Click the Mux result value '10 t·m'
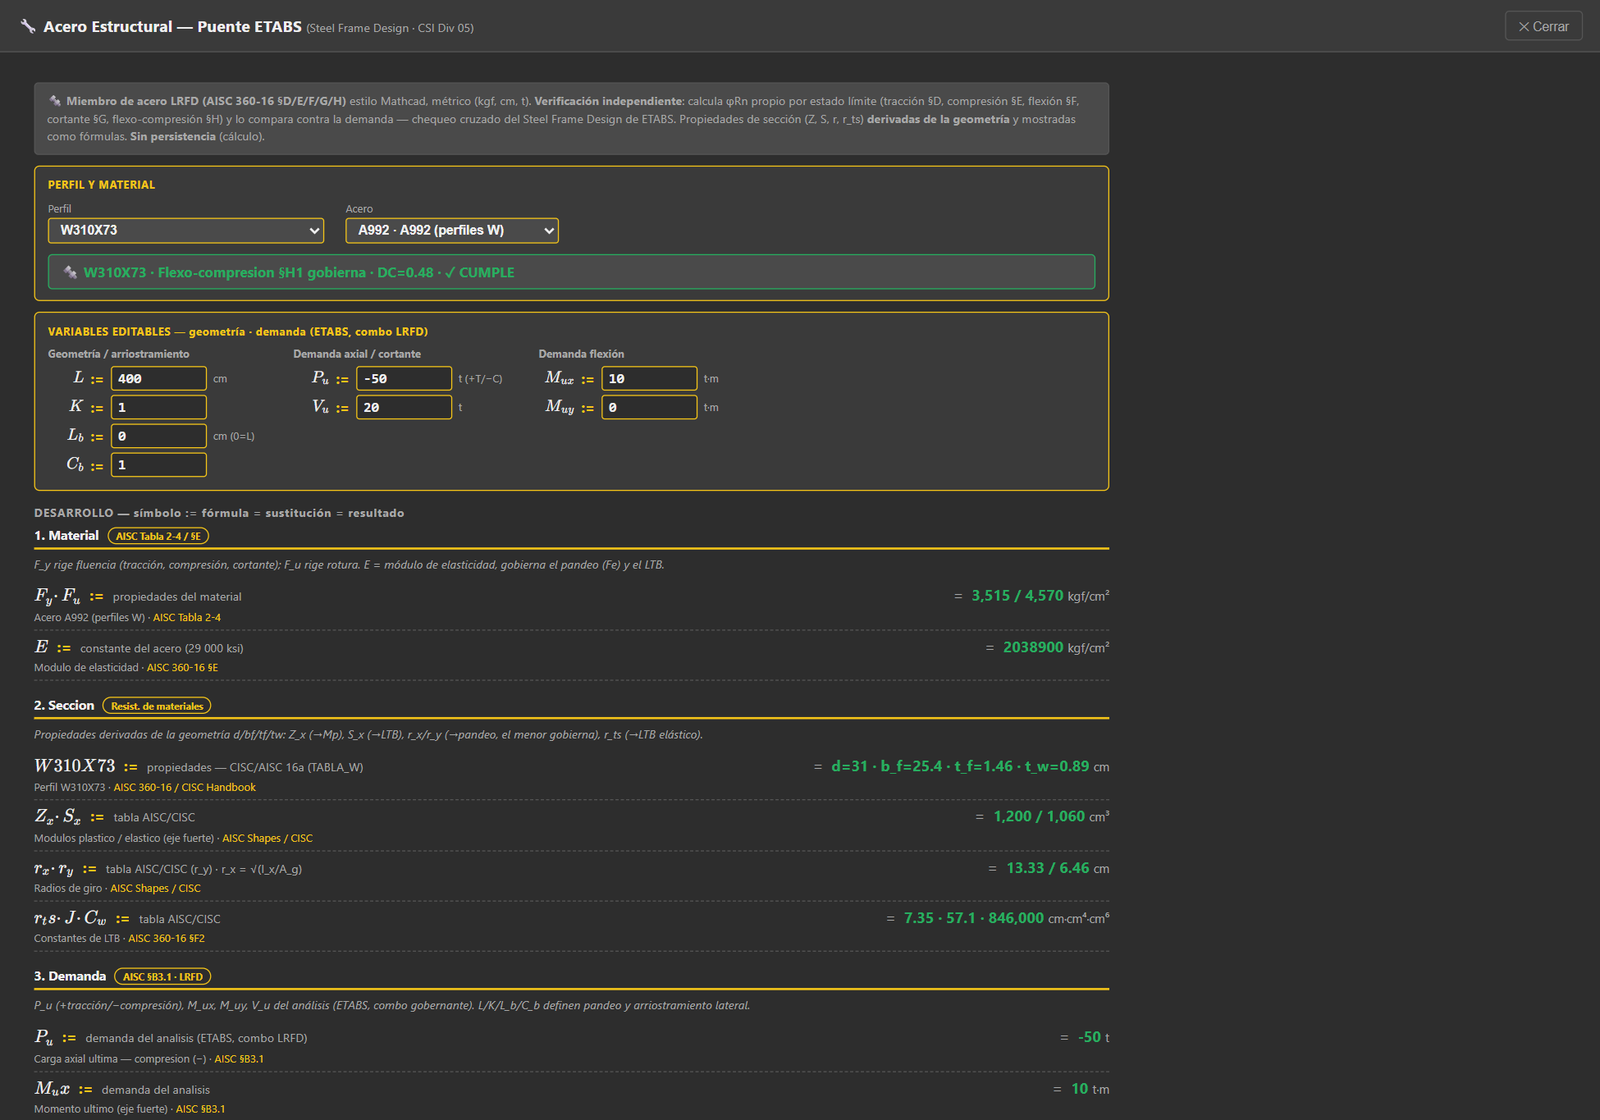Viewport: 1600px width, 1120px height. (1090, 1090)
